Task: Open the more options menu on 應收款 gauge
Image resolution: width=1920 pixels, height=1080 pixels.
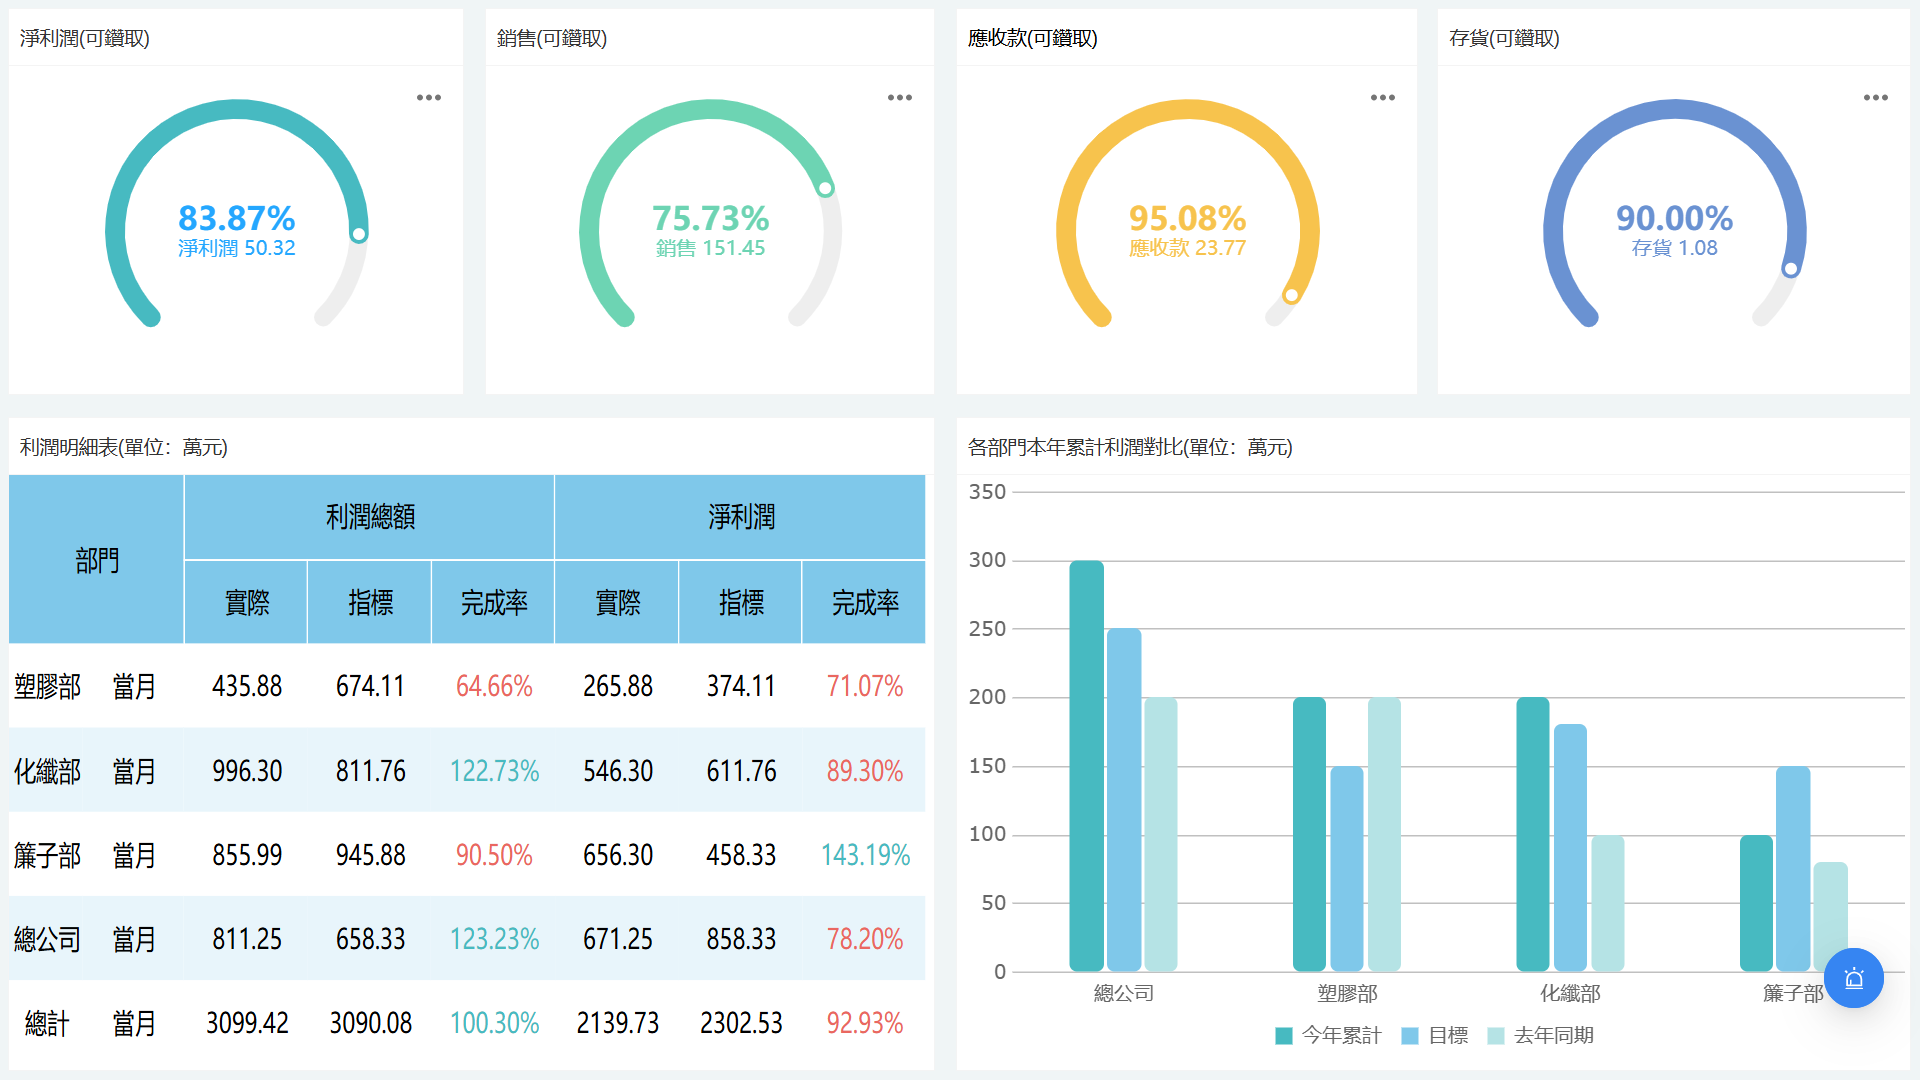Action: [1383, 98]
